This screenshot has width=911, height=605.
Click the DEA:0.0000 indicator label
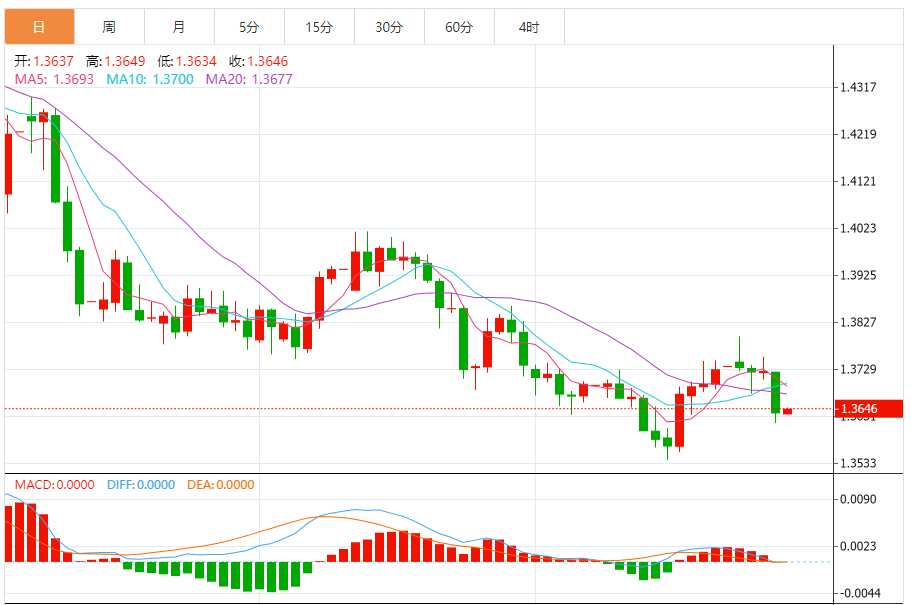tap(221, 485)
